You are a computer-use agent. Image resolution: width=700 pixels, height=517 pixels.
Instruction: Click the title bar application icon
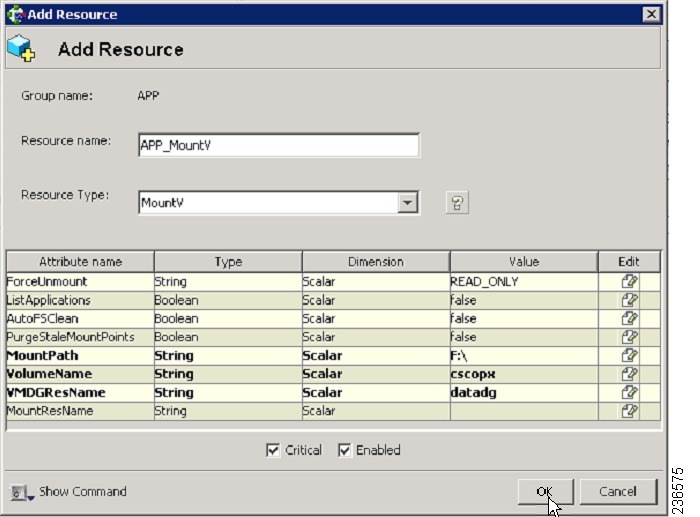coord(16,14)
